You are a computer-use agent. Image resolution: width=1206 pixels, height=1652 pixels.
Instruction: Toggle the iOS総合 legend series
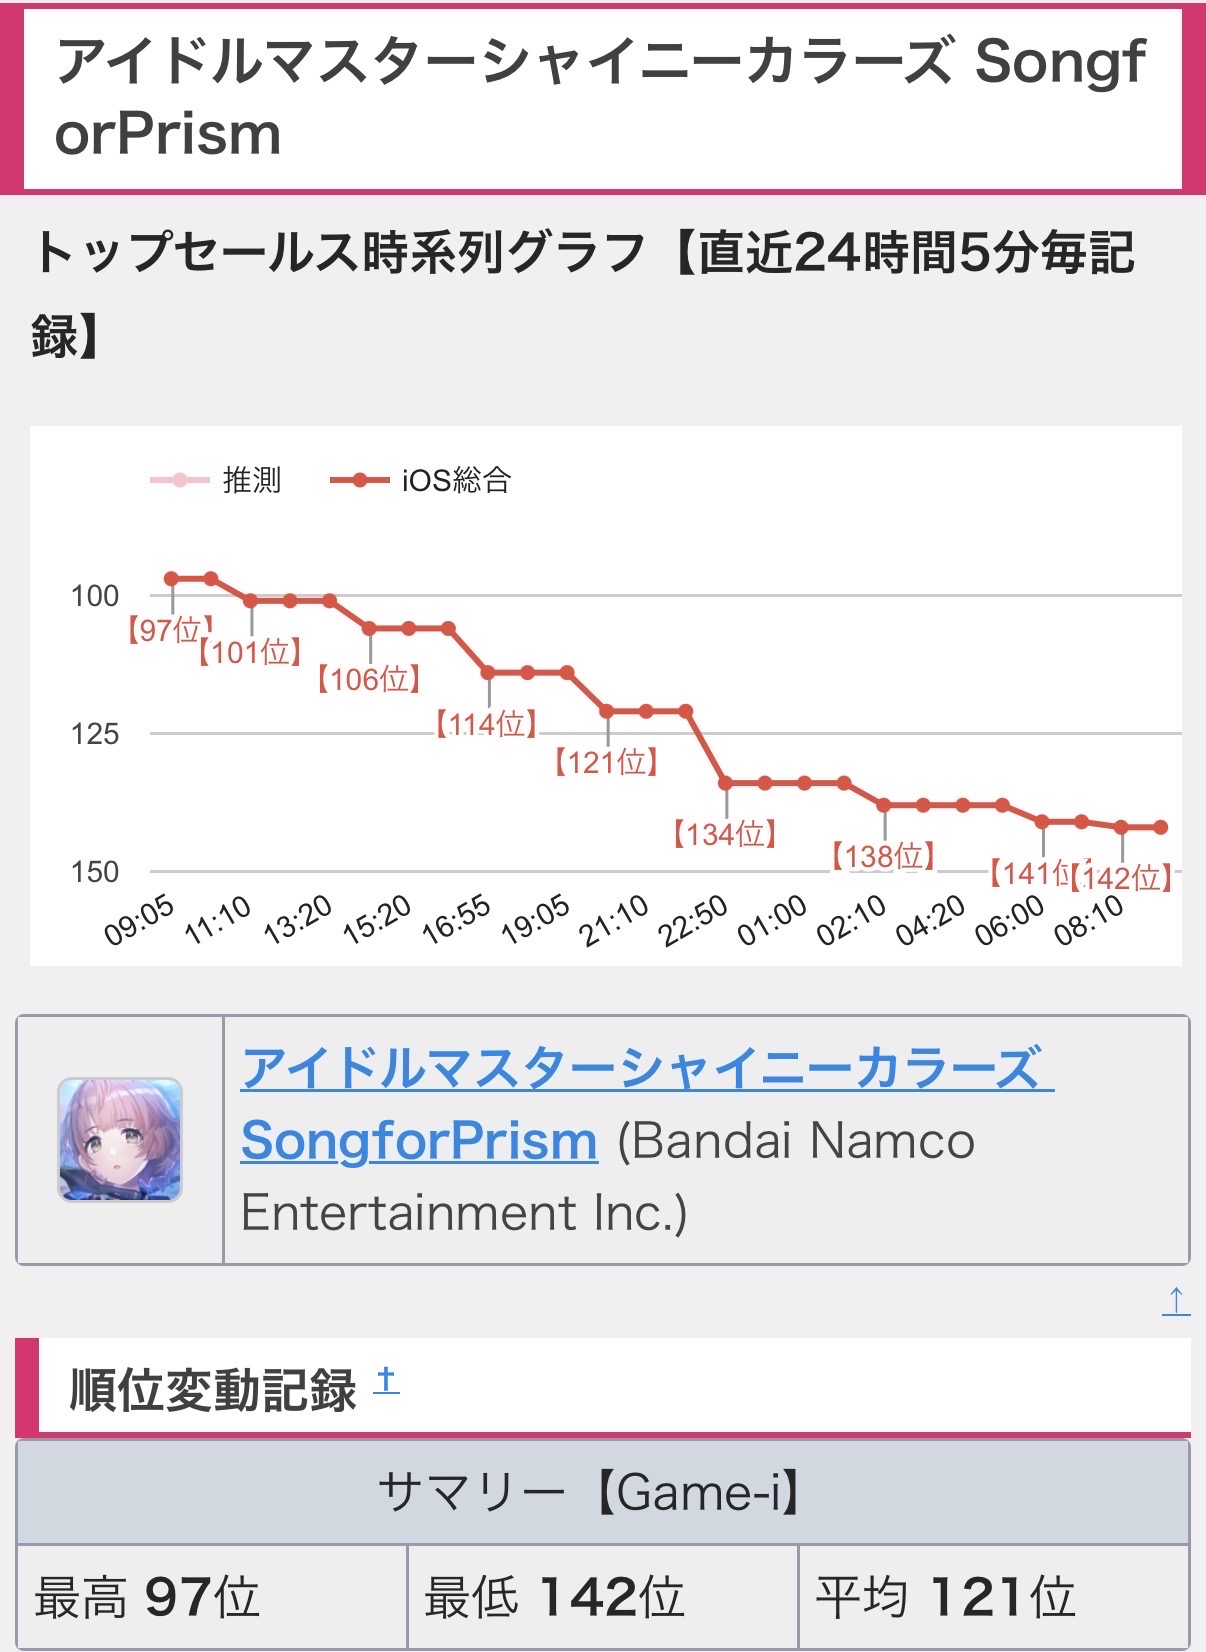421,480
